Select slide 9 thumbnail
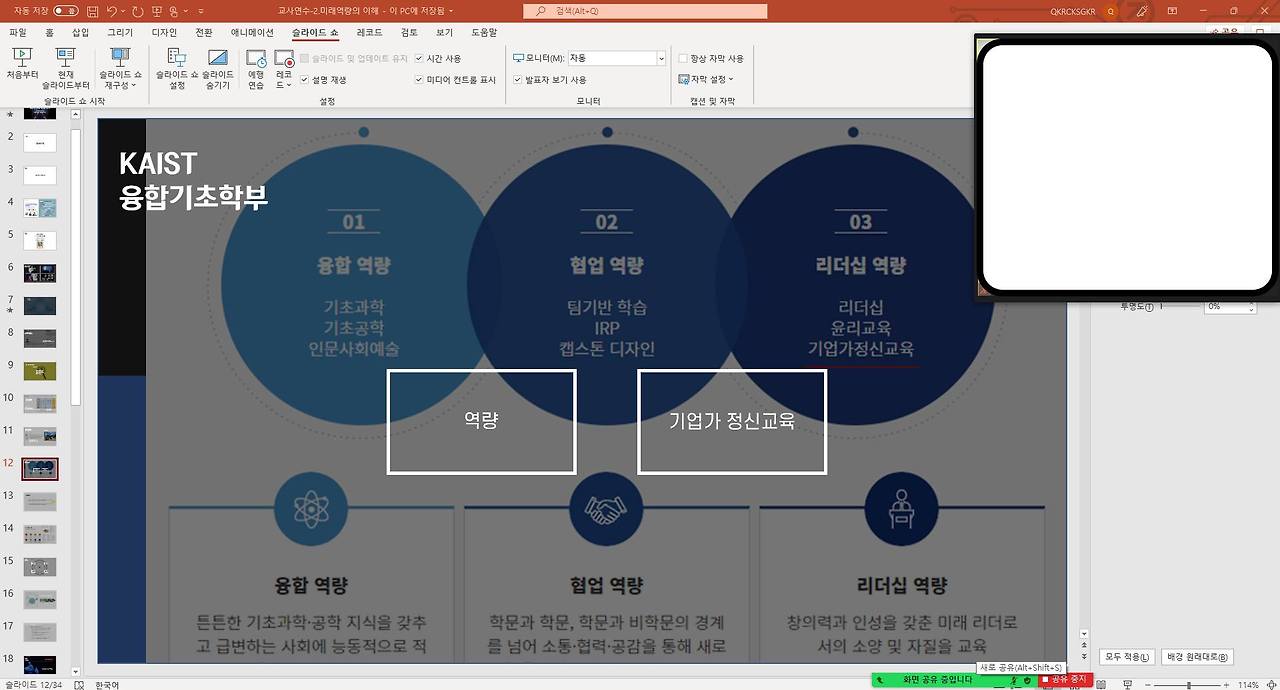This screenshot has width=1280, height=690. 40,371
